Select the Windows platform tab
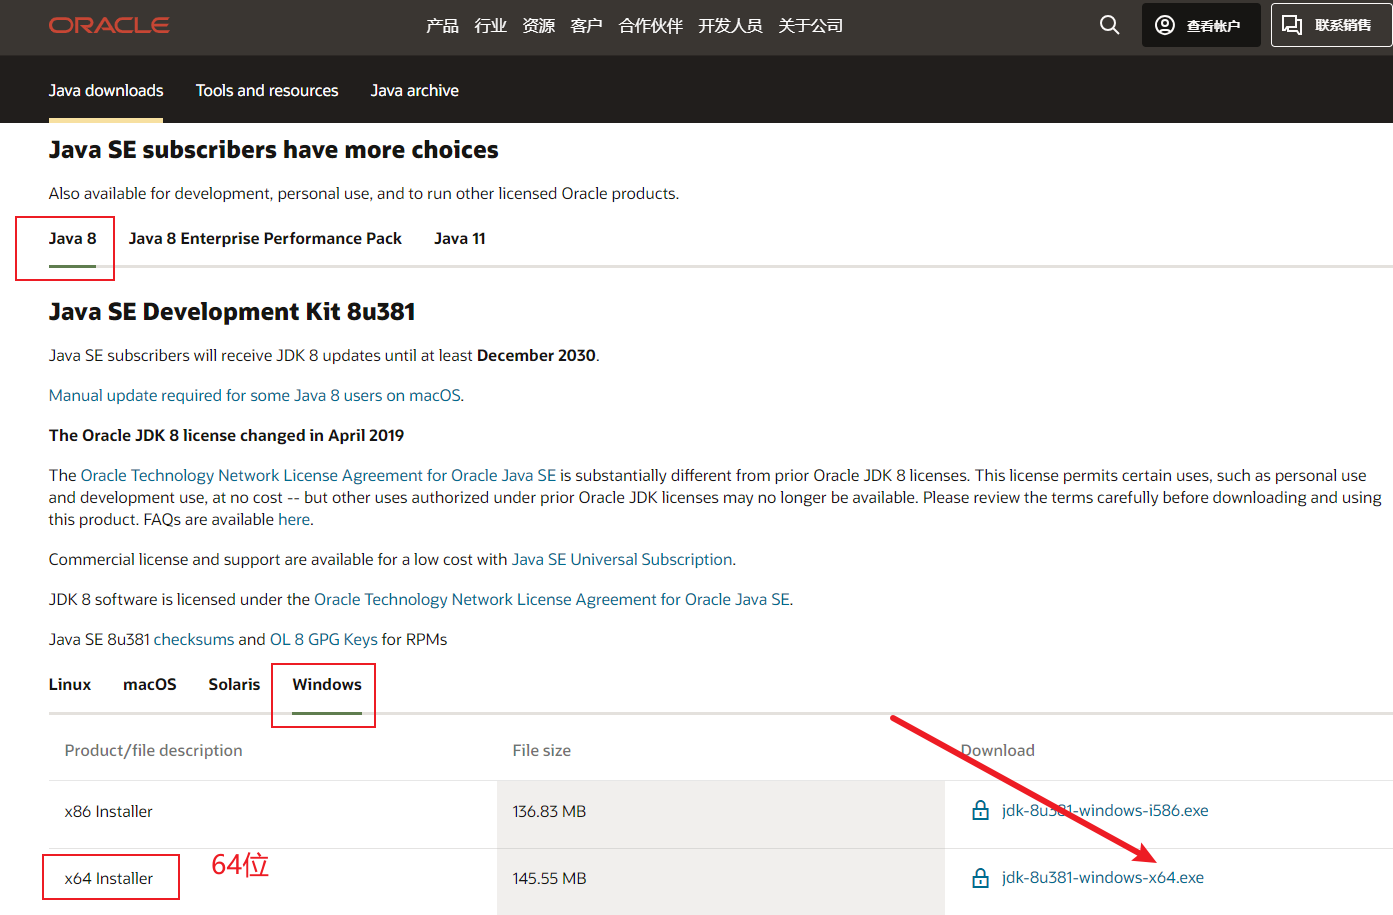This screenshot has width=1393, height=915. (x=327, y=684)
